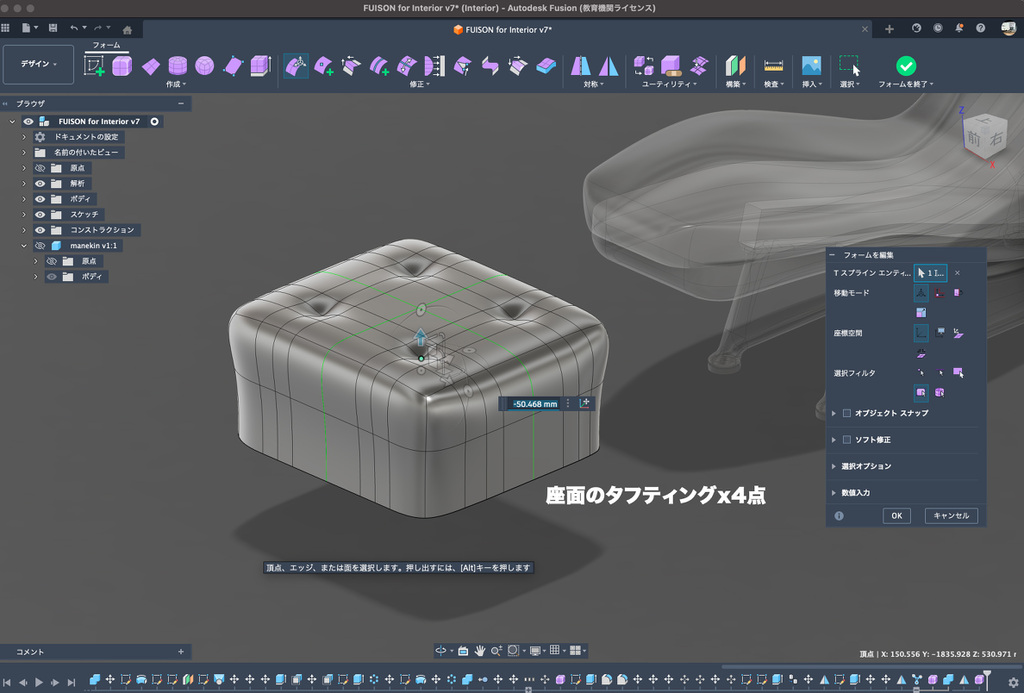
Task: Expand the 選択オプション section
Action: [834, 466]
